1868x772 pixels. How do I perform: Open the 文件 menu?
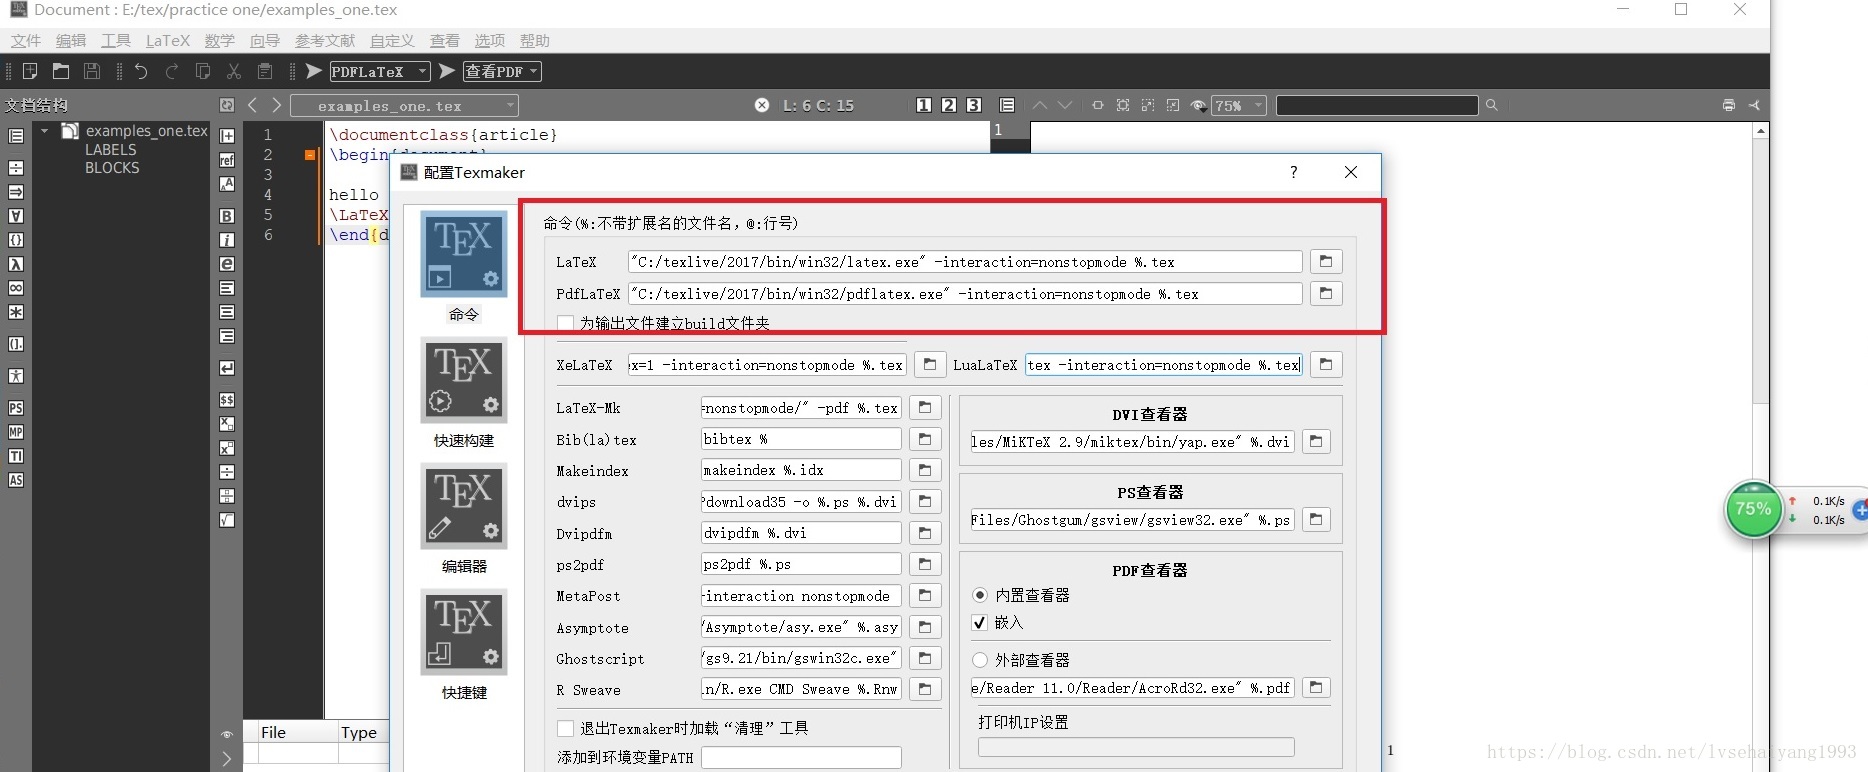pos(26,41)
